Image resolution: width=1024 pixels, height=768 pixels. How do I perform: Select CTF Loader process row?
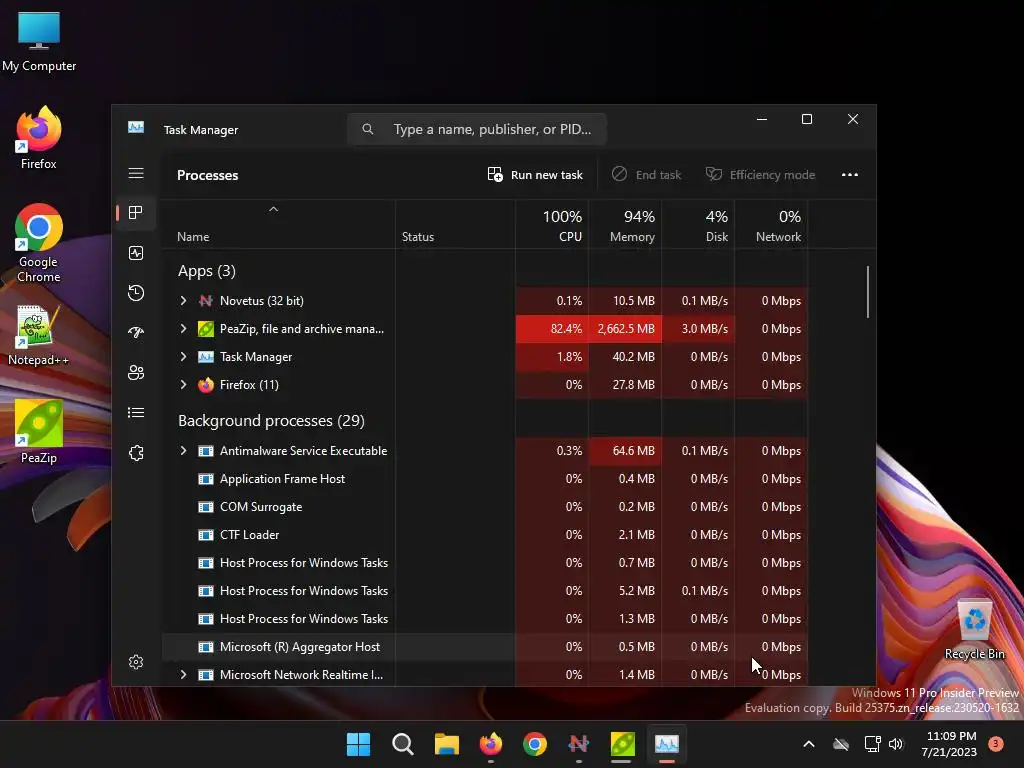485,535
